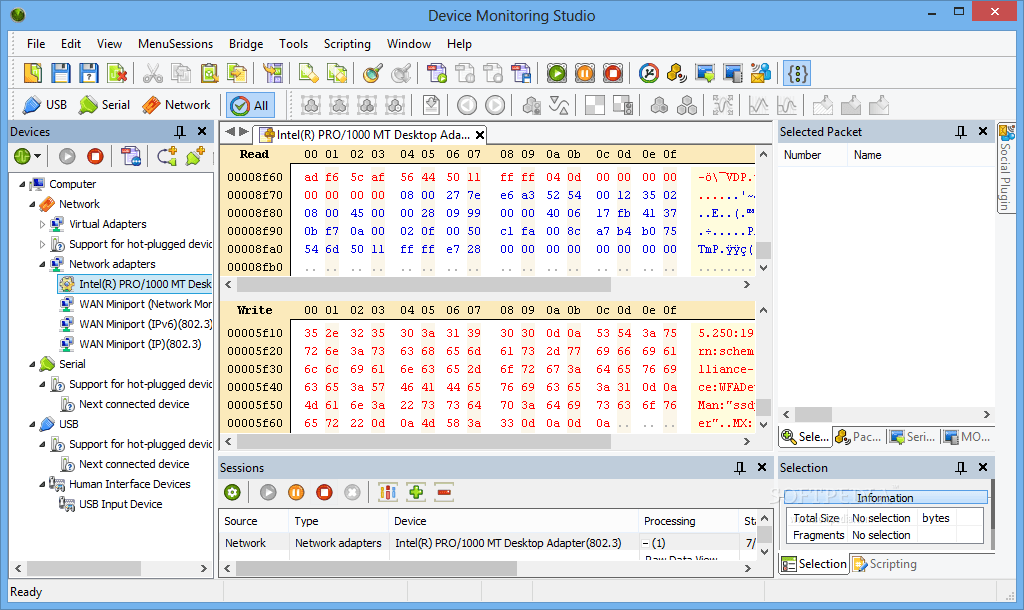Switch to the Seri... tab
Viewport: 1024px width, 610px height.
click(x=913, y=437)
